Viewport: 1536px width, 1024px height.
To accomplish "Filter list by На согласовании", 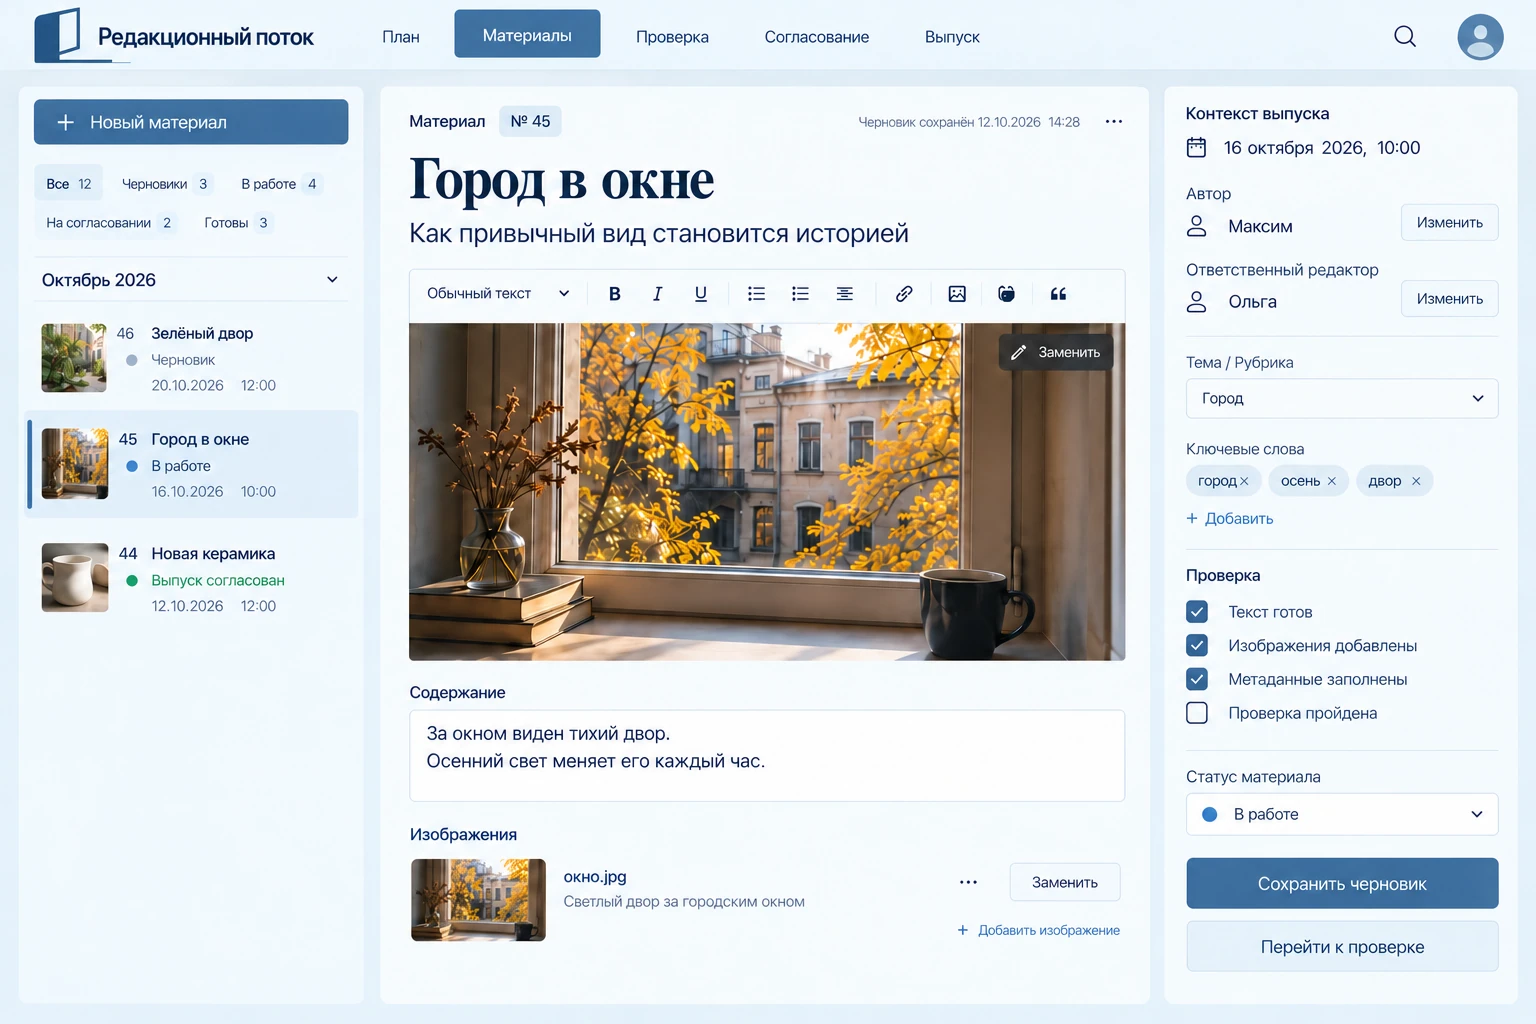I will [108, 223].
